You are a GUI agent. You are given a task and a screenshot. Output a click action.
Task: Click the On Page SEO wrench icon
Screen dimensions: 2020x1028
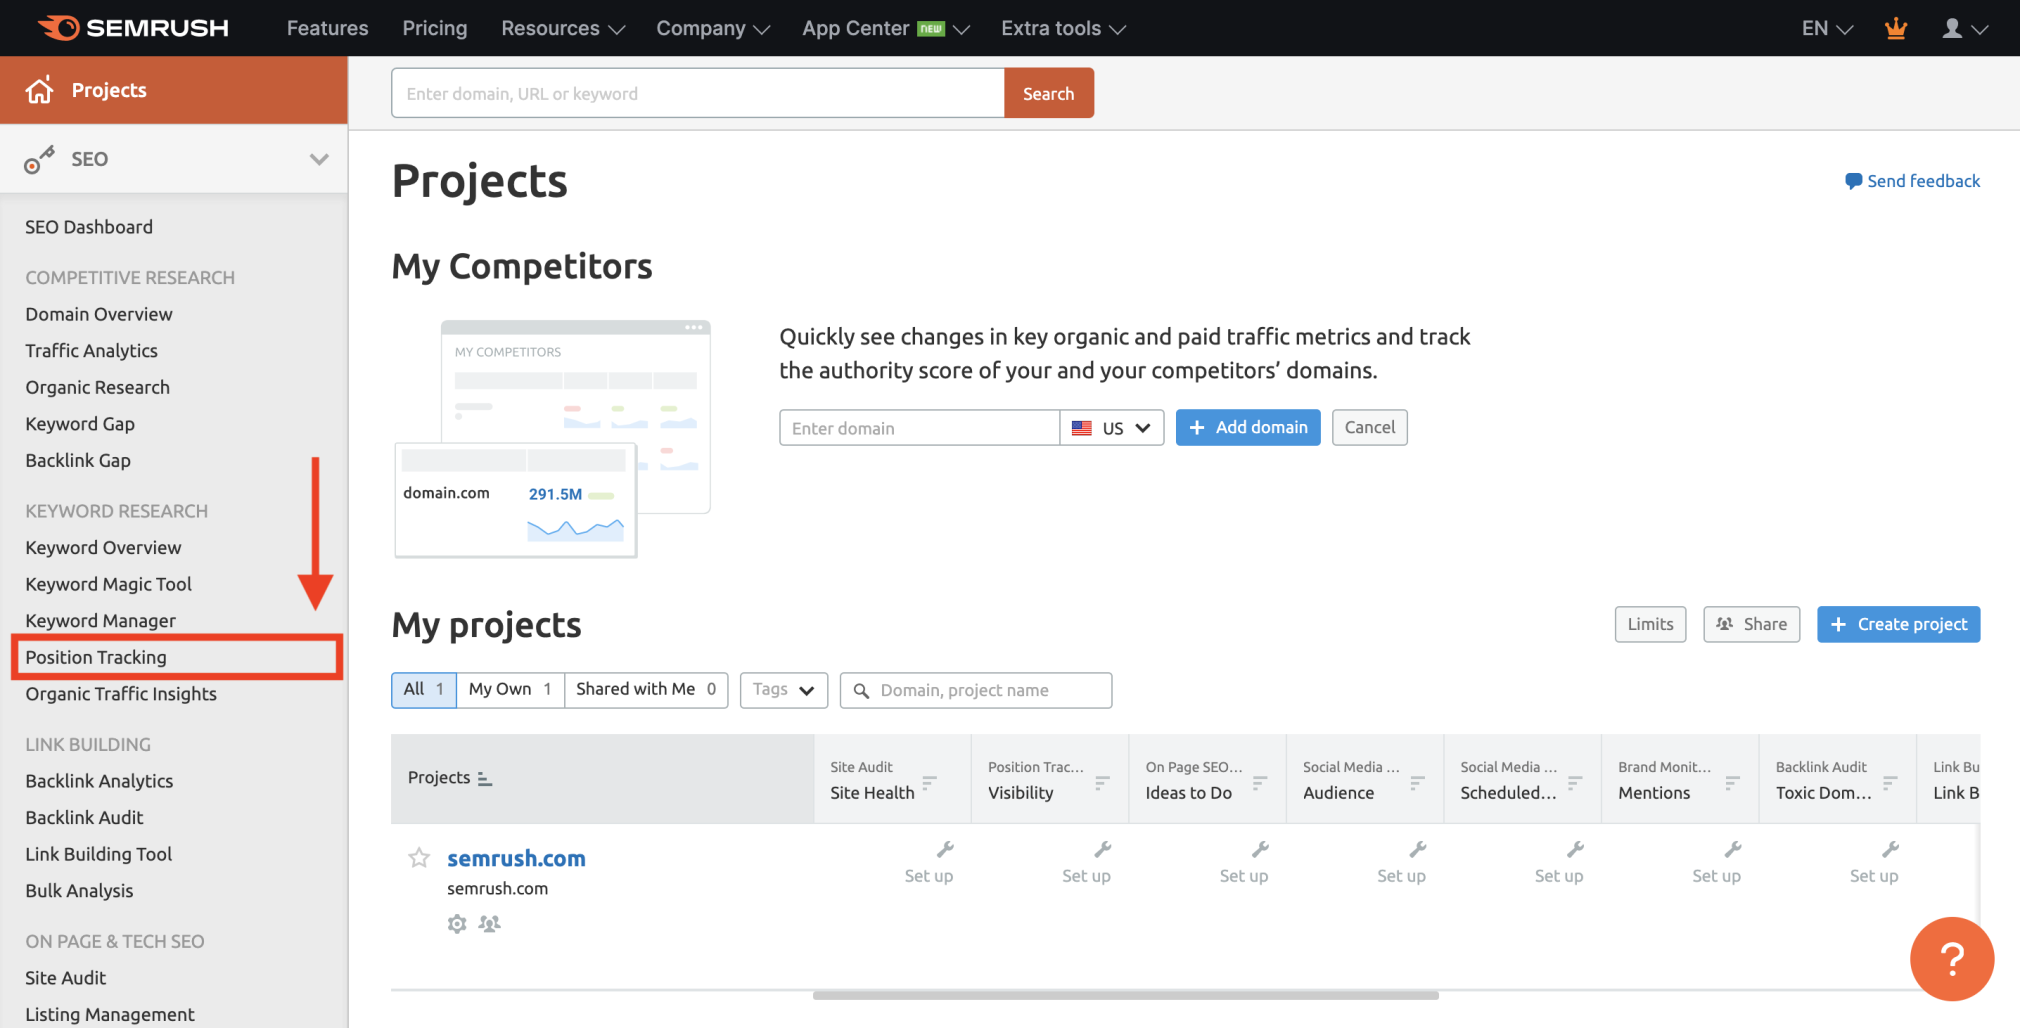tap(1260, 849)
